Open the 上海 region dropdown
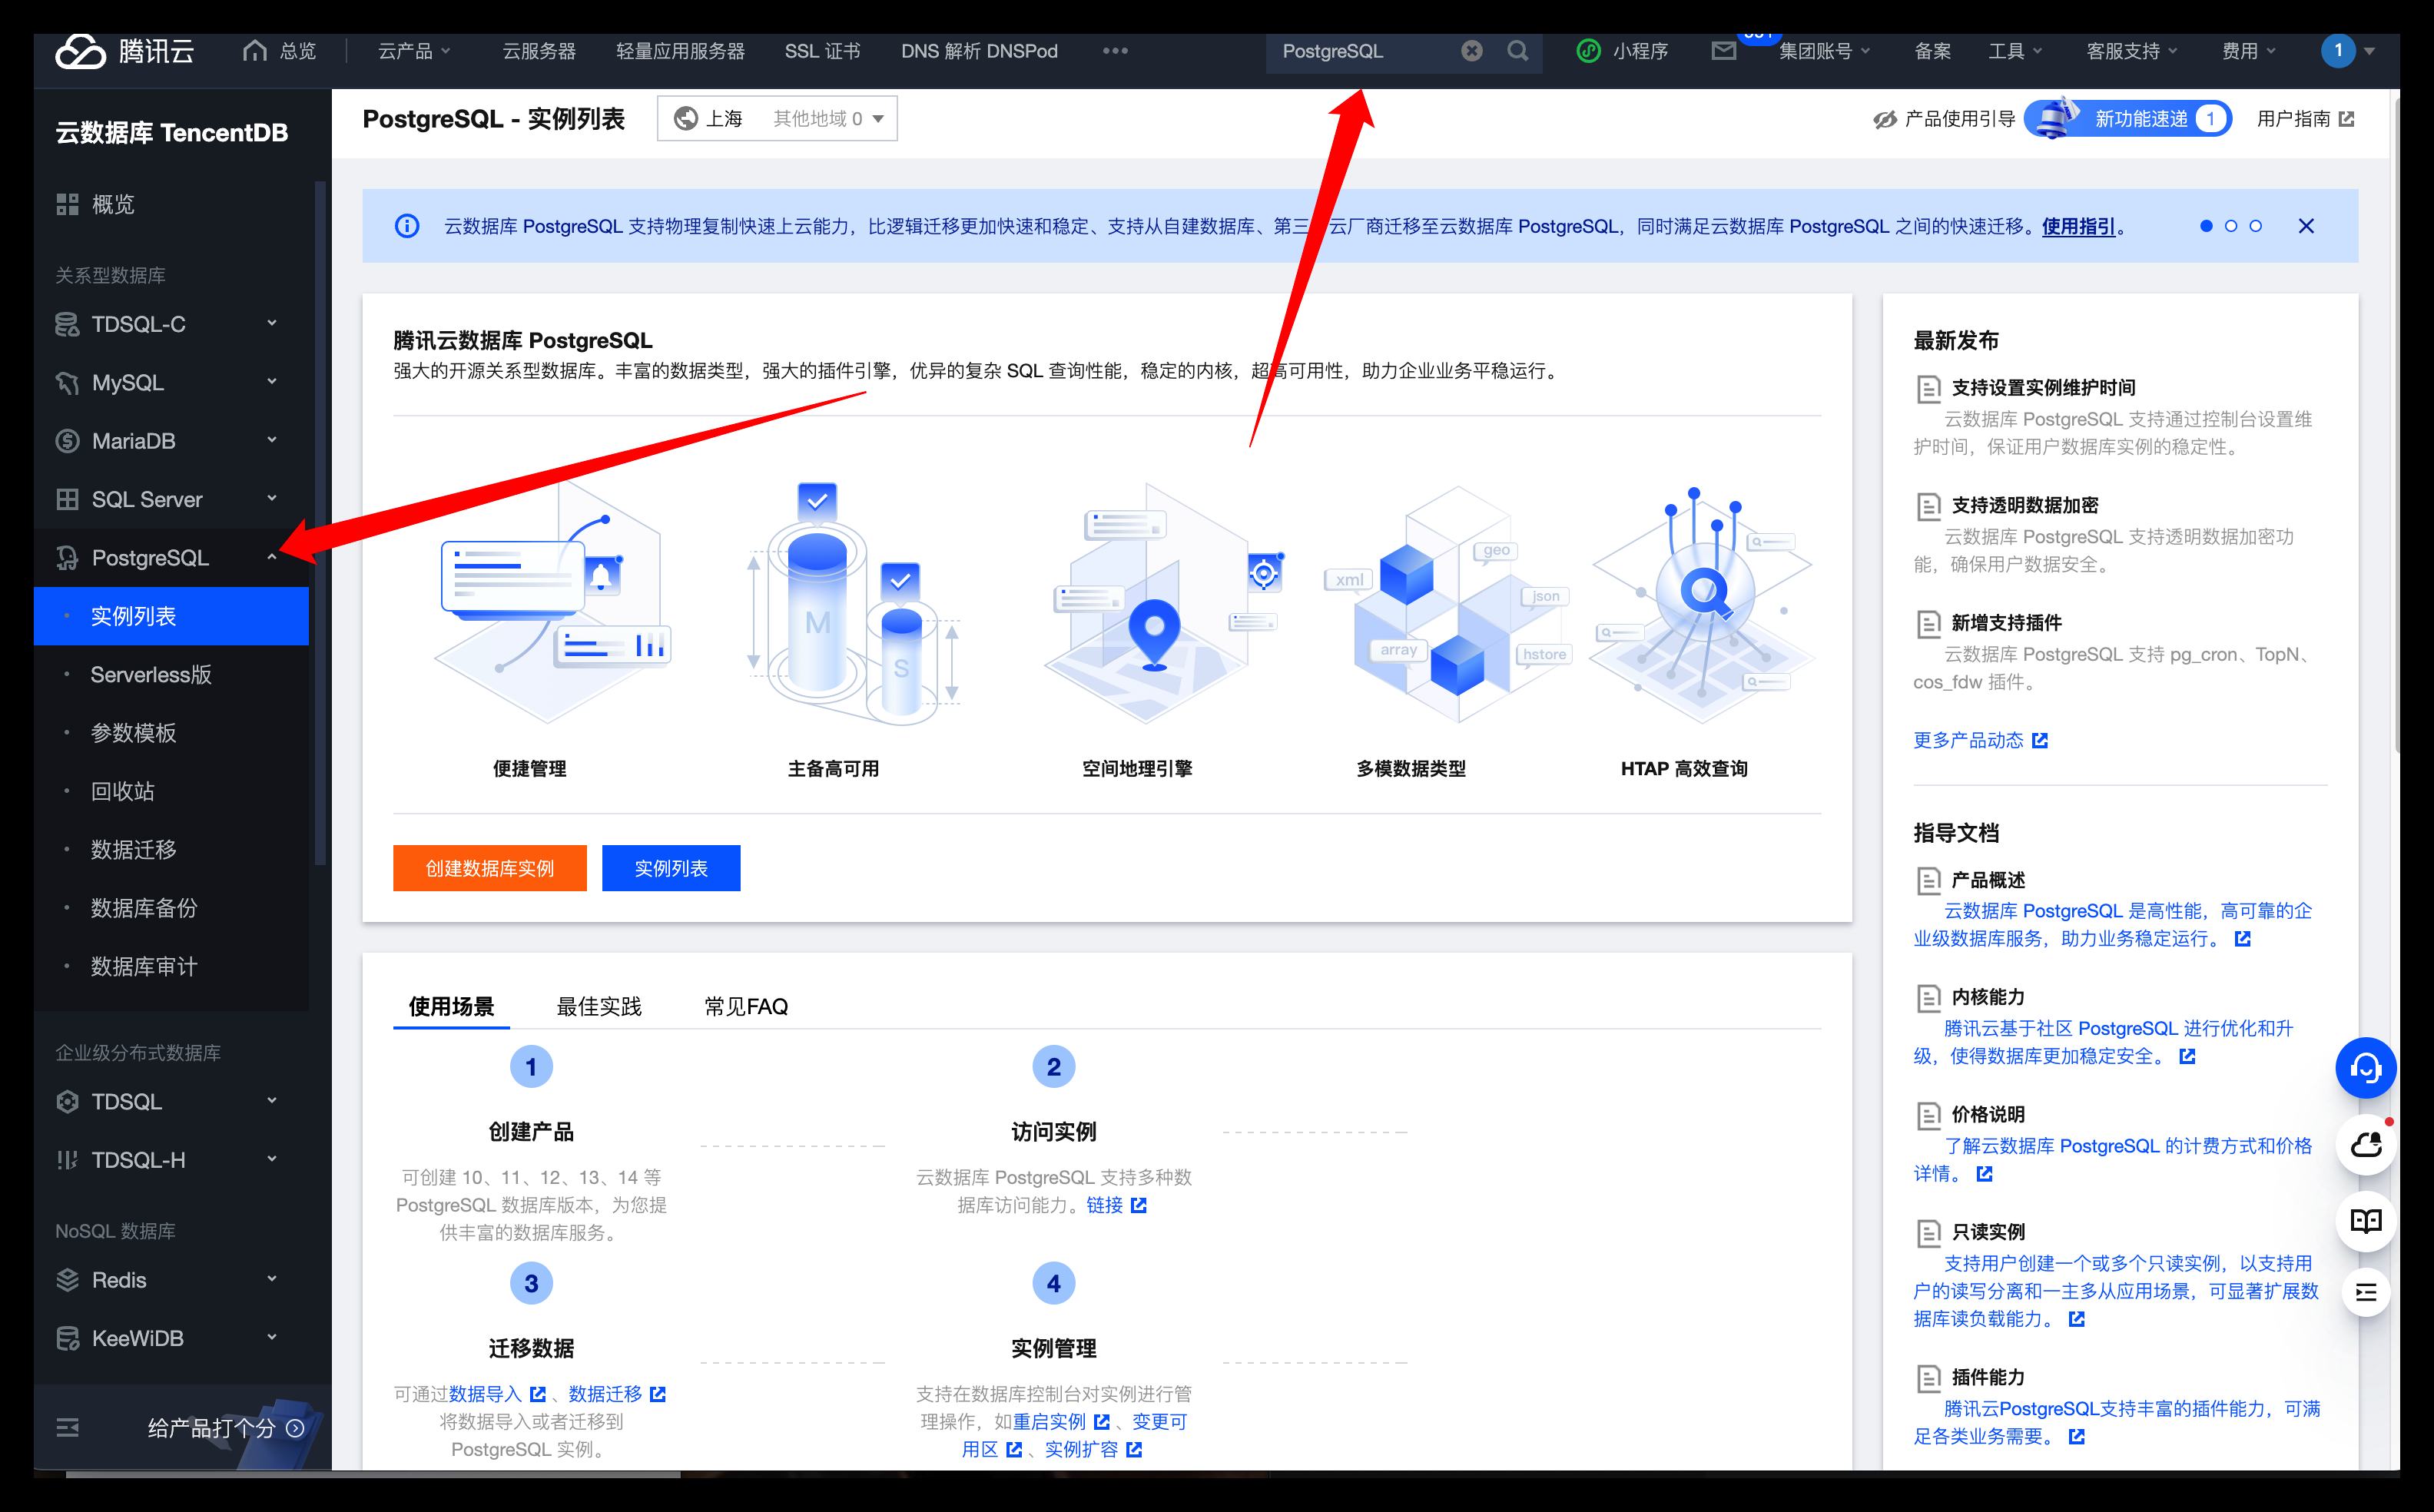This screenshot has width=2434, height=1512. (x=777, y=119)
